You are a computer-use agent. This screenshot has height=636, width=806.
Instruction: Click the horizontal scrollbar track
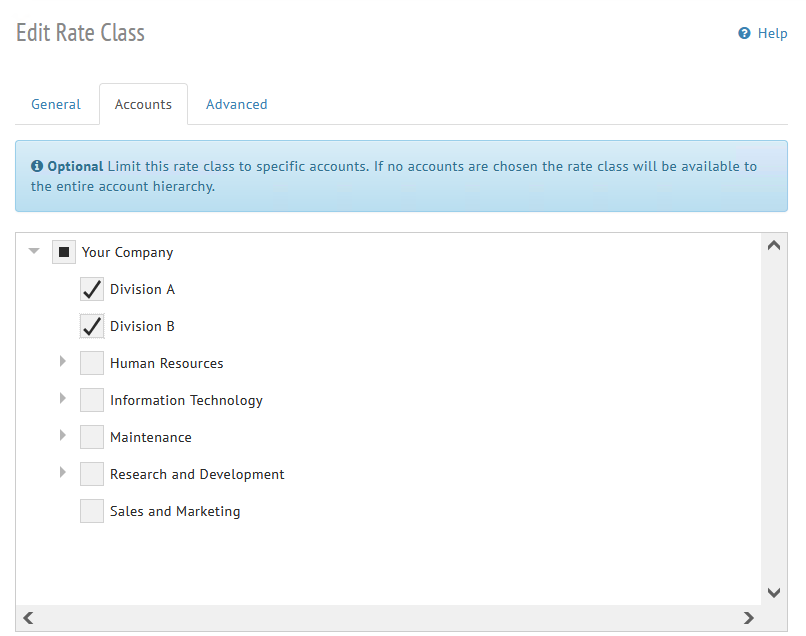click(x=388, y=618)
